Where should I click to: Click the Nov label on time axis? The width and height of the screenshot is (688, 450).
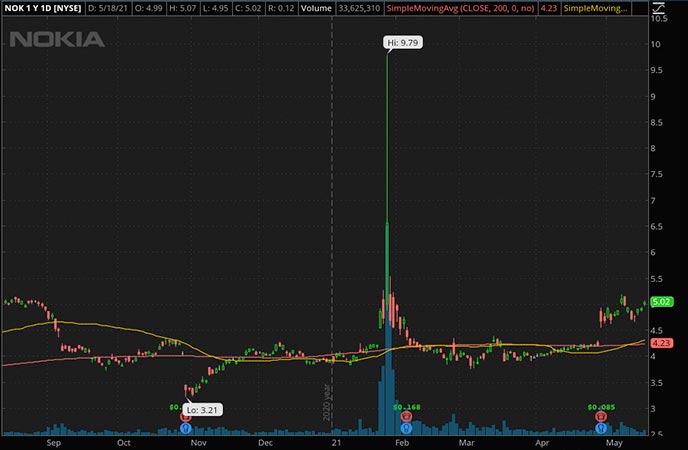tap(198, 443)
